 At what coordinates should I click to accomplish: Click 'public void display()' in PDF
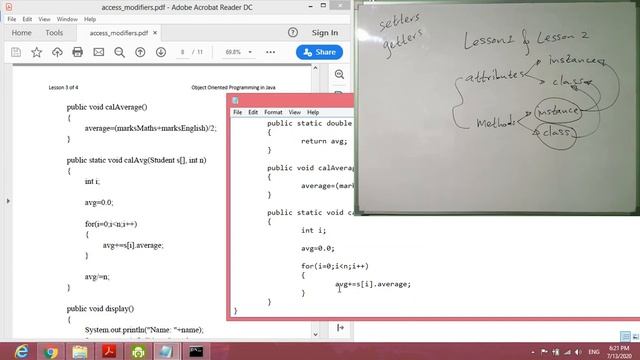[x=100, y=309]
